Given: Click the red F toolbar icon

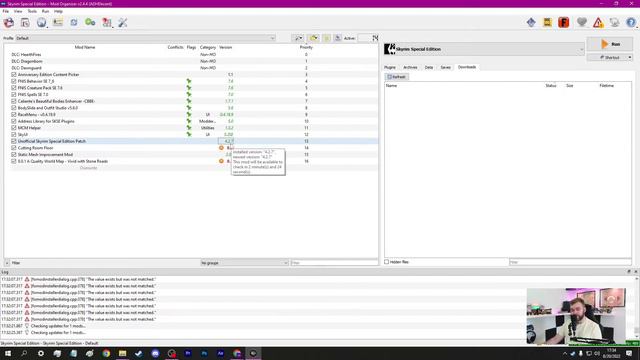Looking at the screenshot, I should point(564,22).
